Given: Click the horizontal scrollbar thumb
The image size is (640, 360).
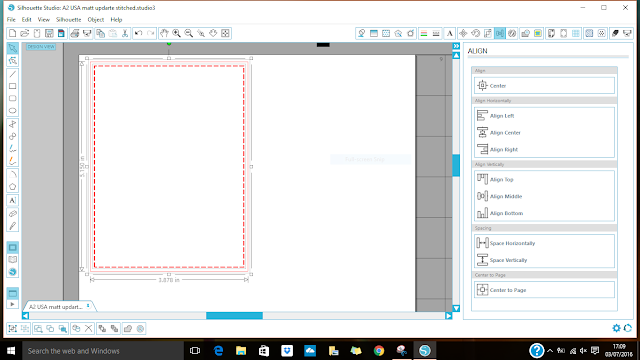Looking at the screenshot, I should point(234,316).
